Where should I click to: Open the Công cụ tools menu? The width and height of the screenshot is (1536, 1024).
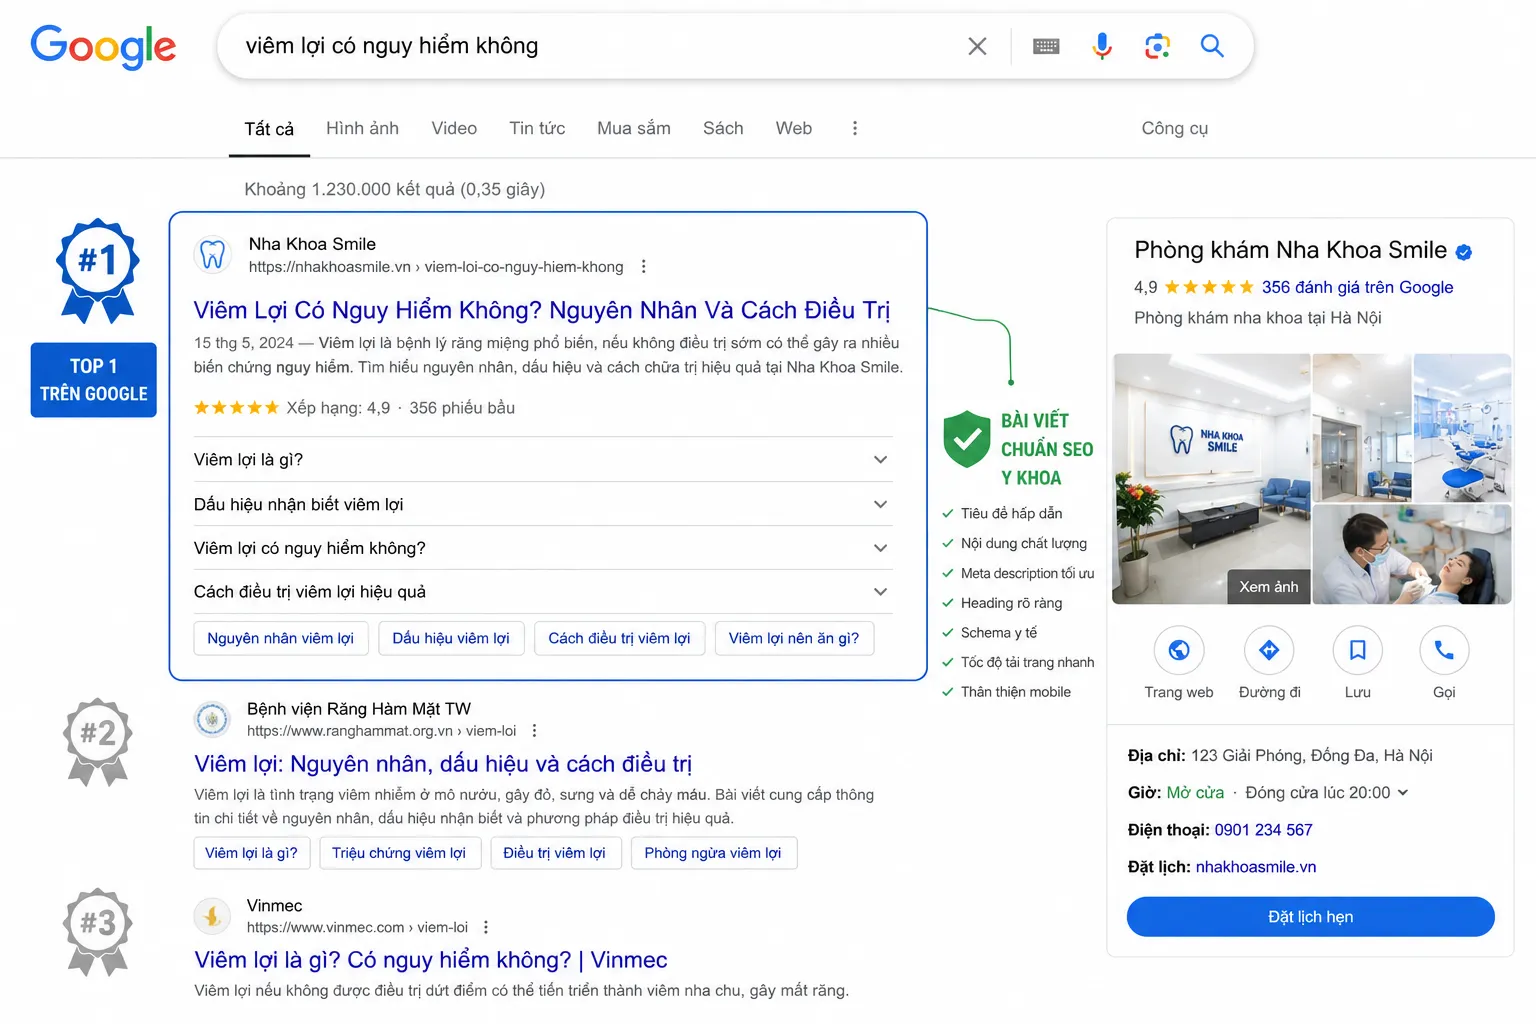(x=1175, y=128)
